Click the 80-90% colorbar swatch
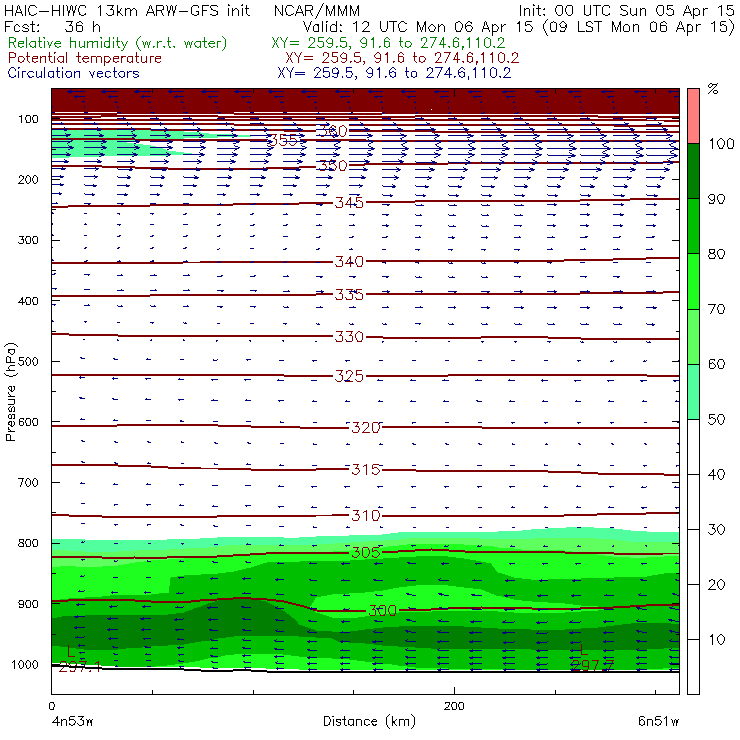 point(693,226)
